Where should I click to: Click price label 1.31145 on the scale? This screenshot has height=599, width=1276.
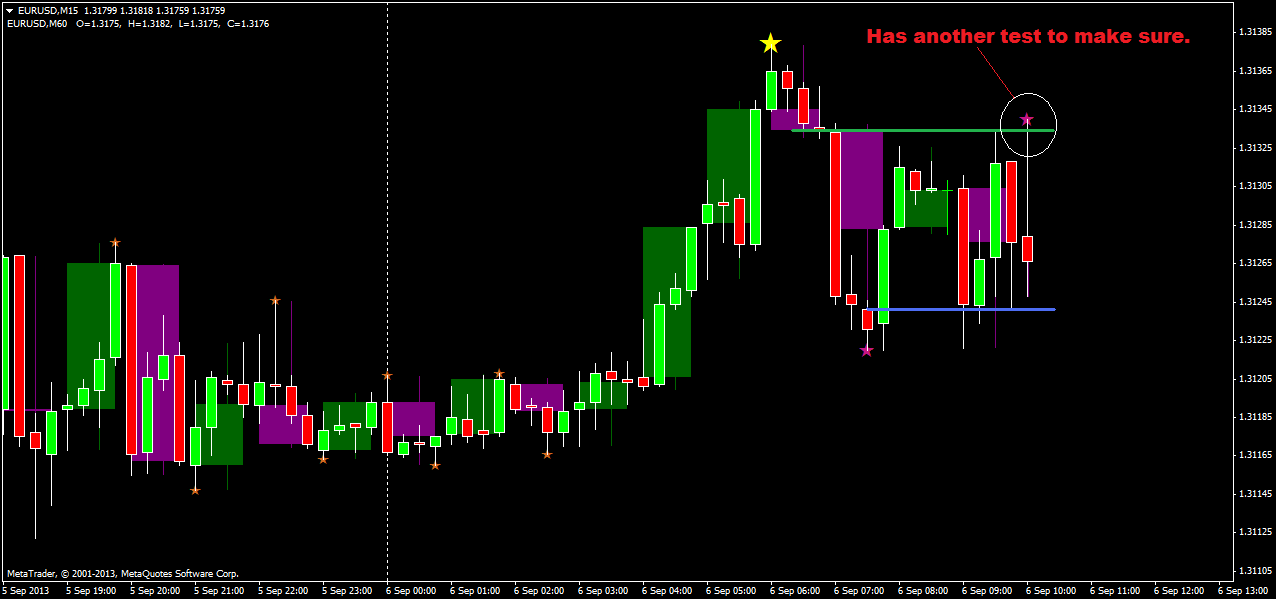[1254, 494]
